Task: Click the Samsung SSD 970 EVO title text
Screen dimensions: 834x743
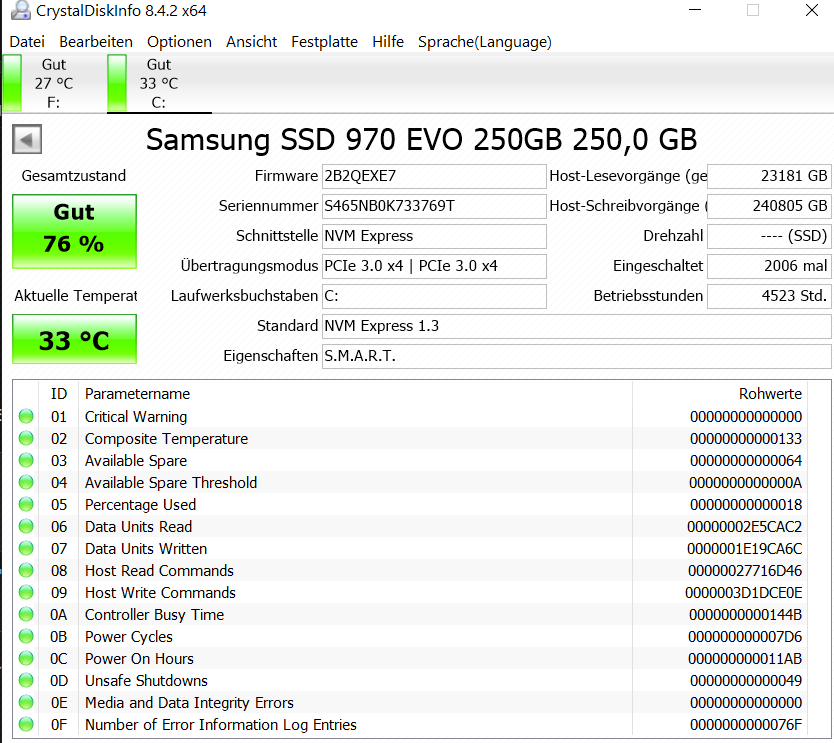Action: click(421, 140)
